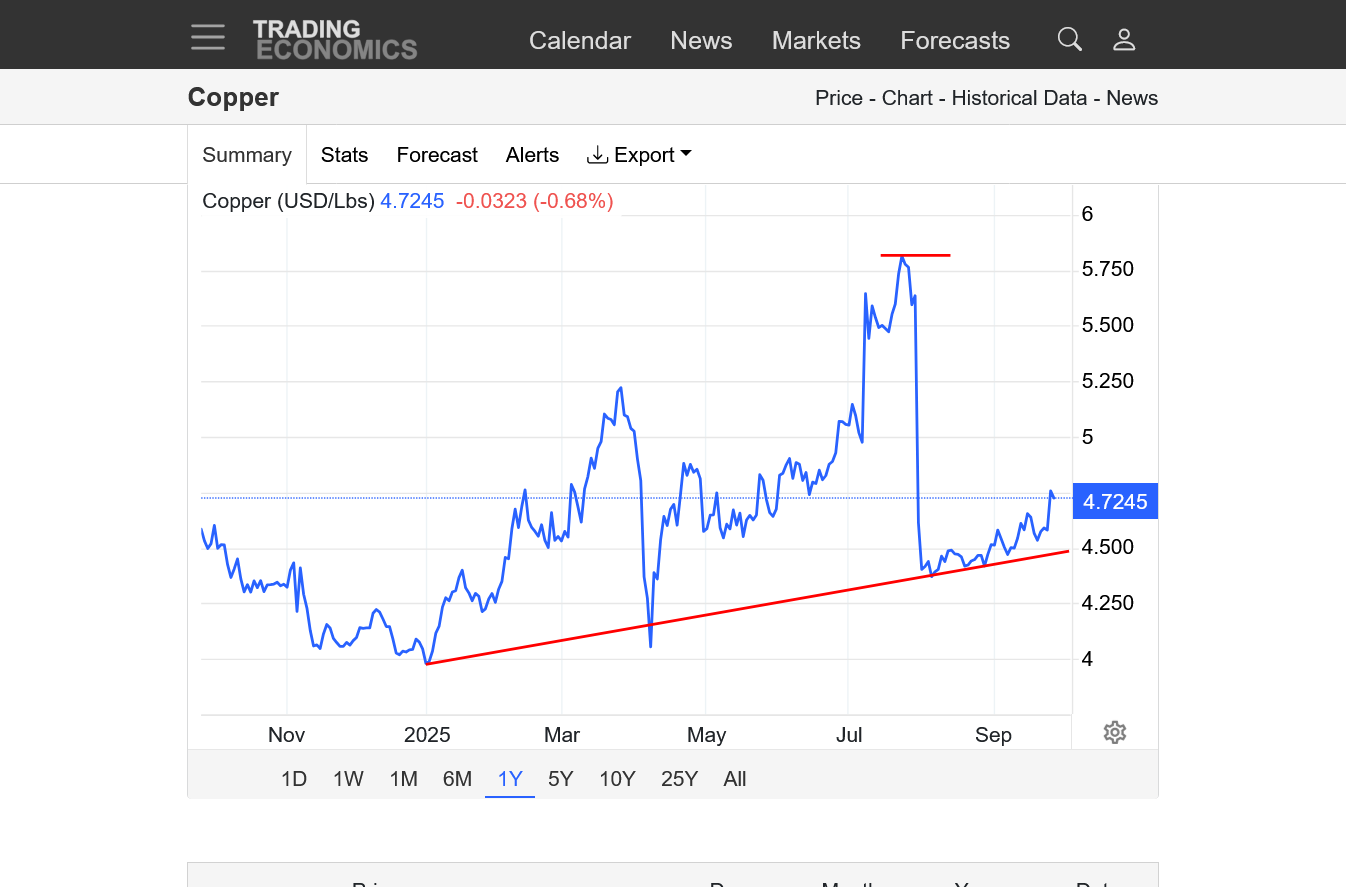Click the search magnifier icon
This screenshot has width=1346, height=887.
(x=1069, y=40)
